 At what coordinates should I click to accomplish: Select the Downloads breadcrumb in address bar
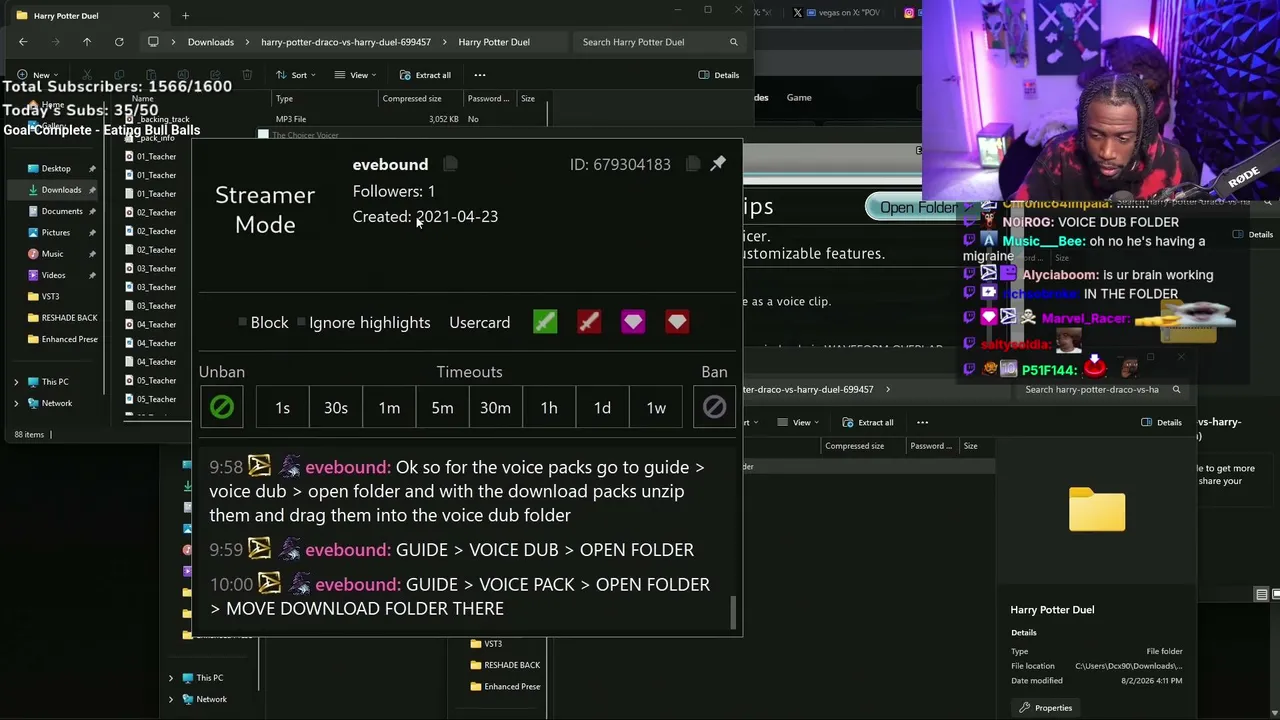(210, 42)
